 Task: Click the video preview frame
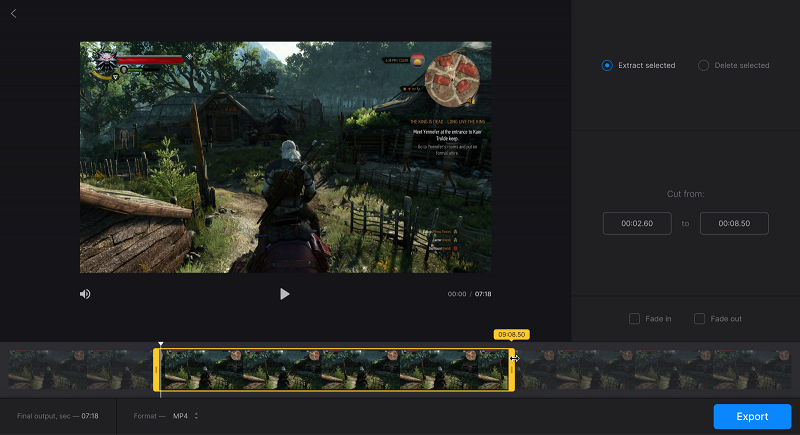(286, 157)
